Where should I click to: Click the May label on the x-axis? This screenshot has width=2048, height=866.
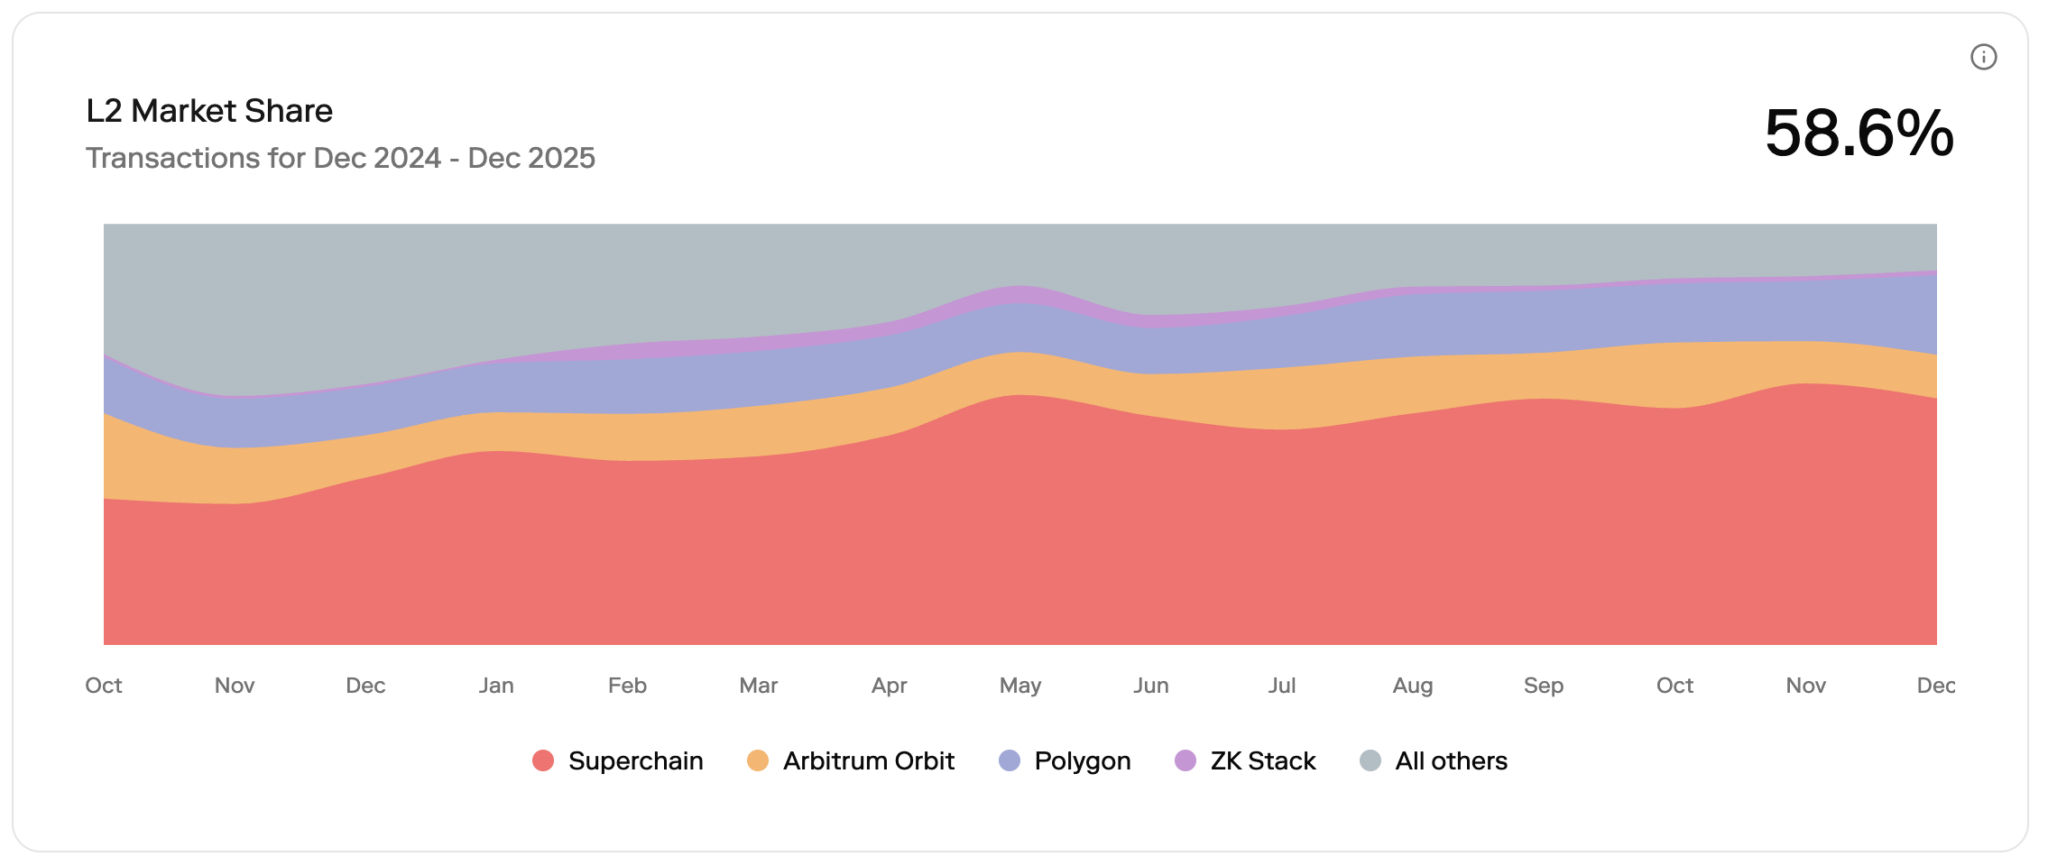click(x=1020, y=686)
